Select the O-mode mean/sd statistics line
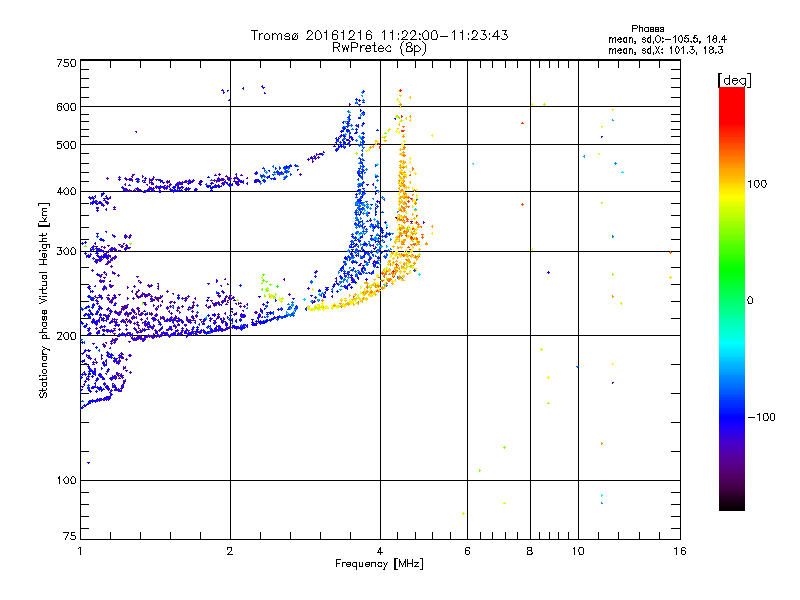The height and width of the screenshot is (600, 800). click(x=667, y=39)
